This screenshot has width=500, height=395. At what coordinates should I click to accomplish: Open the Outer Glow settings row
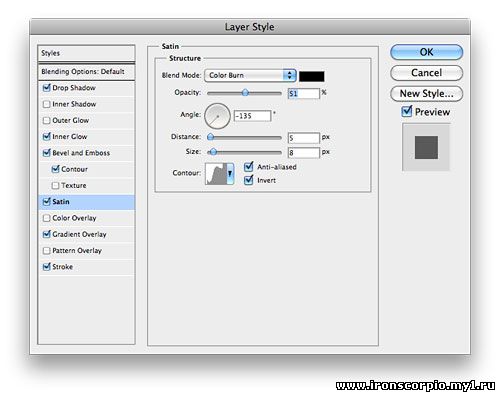point(87,121)
